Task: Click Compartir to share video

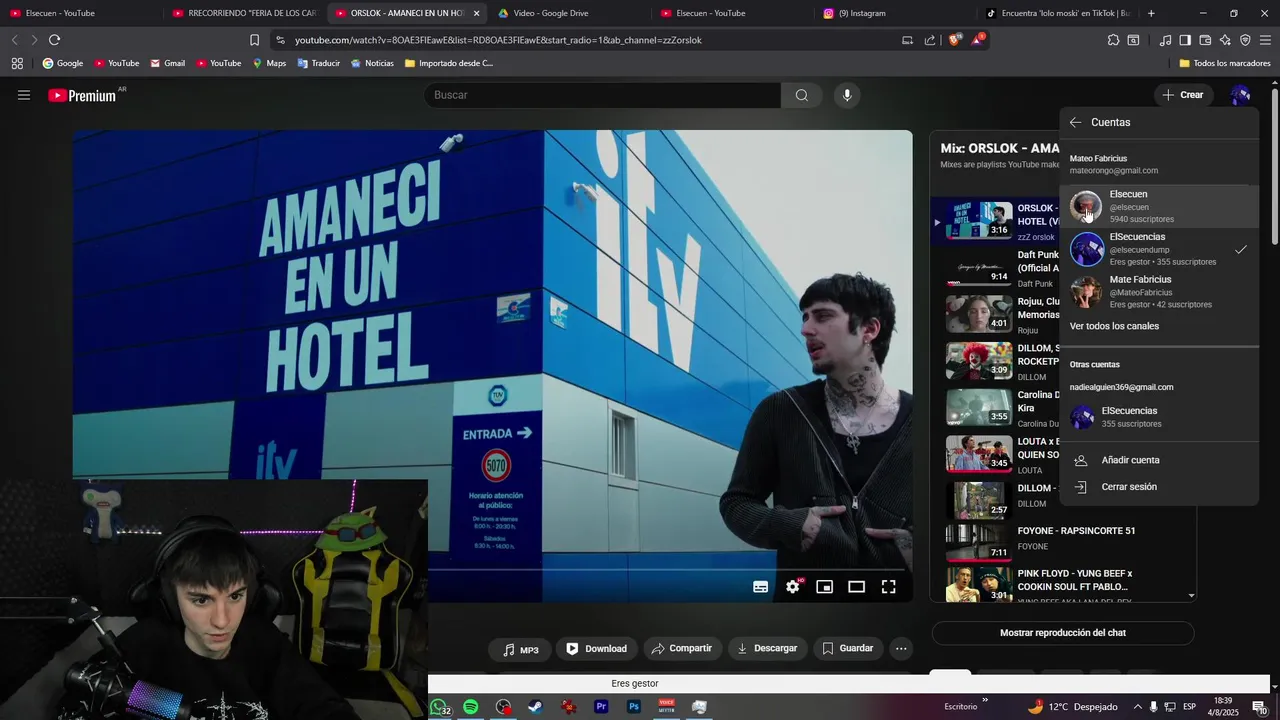Action: pyautogui.click(x=681, y=649)
